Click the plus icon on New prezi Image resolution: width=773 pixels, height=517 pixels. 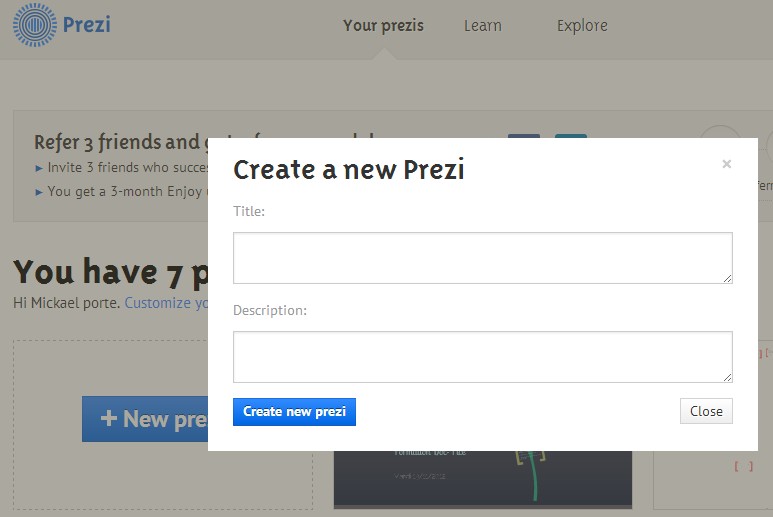click(x=108, y=418)
